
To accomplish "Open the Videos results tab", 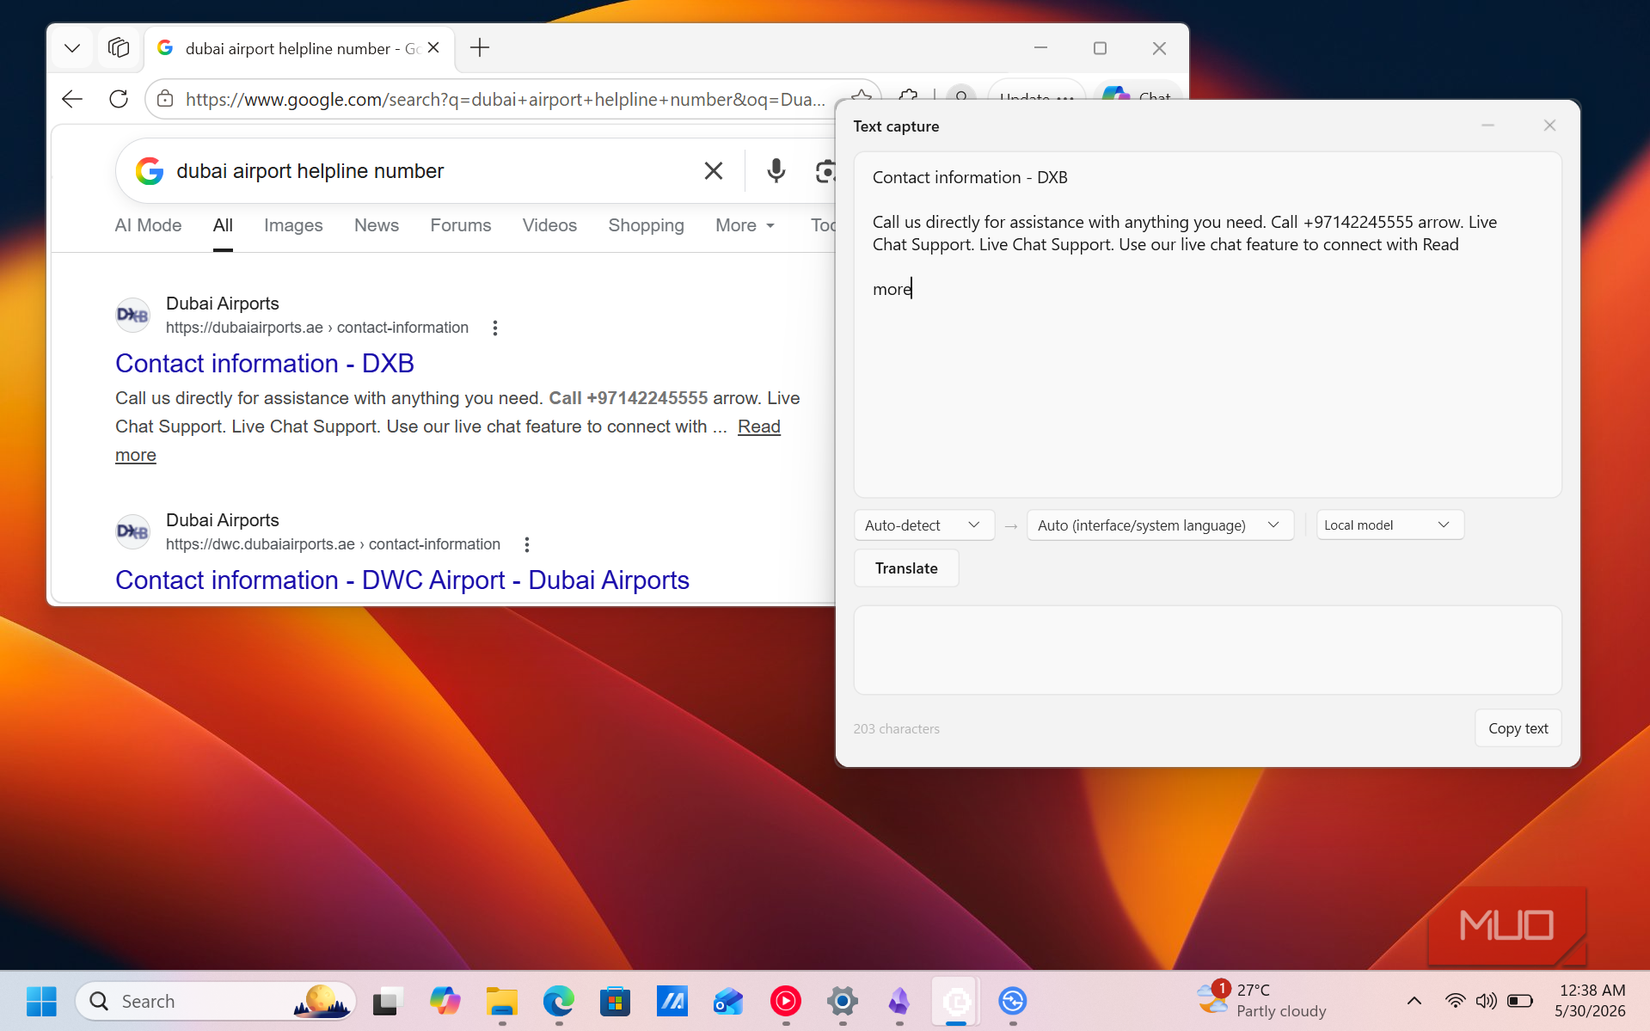I will tap(549, 225).
